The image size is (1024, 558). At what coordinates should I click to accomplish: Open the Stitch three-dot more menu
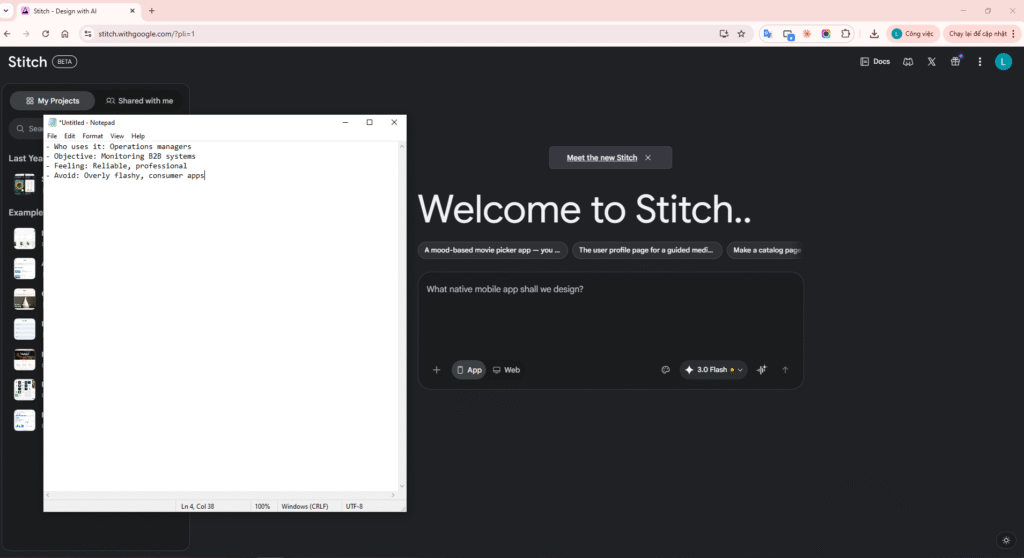click(979, 62)
